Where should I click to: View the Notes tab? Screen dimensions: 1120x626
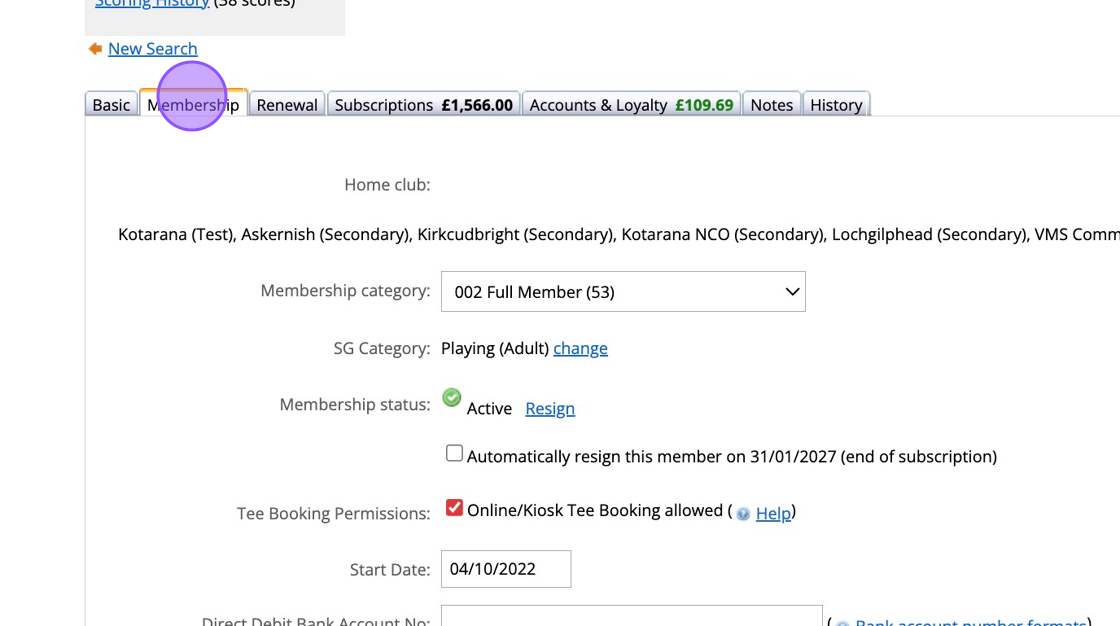click(x=771, y=105)
